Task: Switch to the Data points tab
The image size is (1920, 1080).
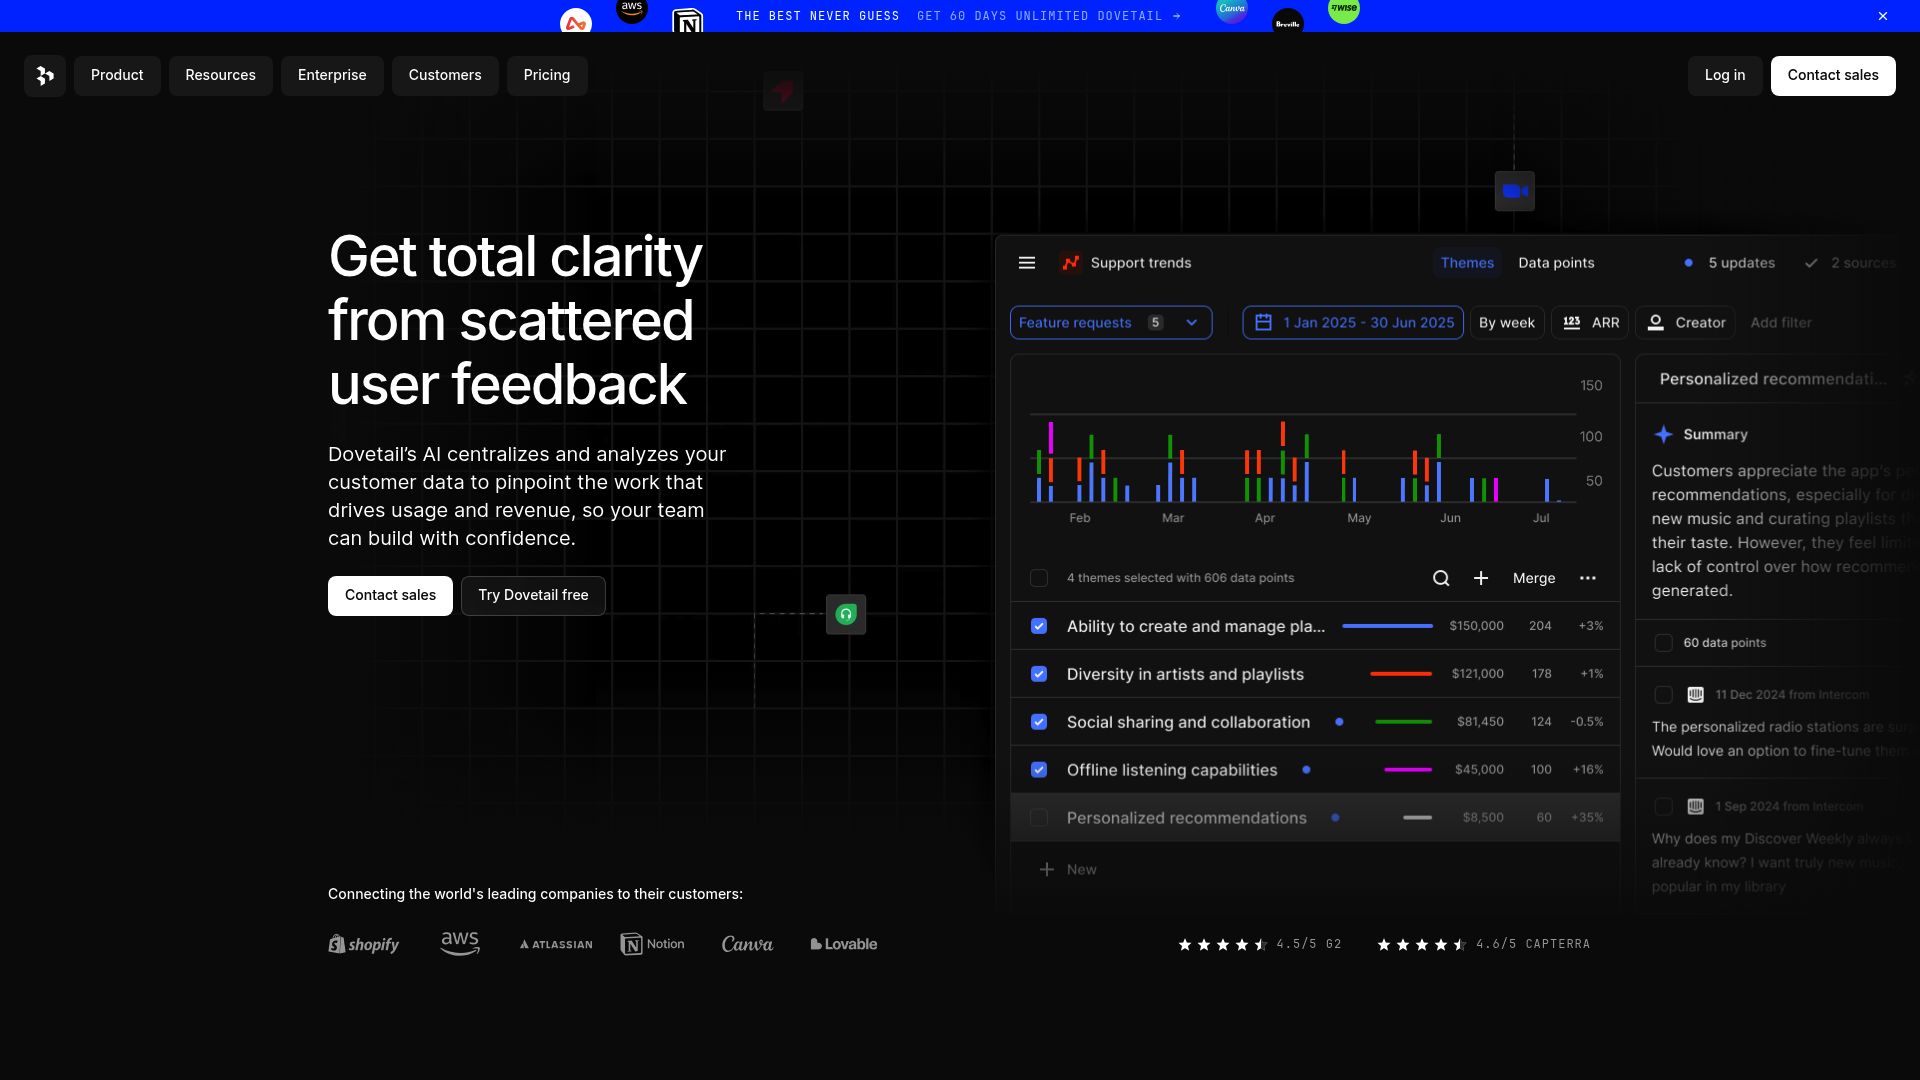Action: pos(1556,263)
